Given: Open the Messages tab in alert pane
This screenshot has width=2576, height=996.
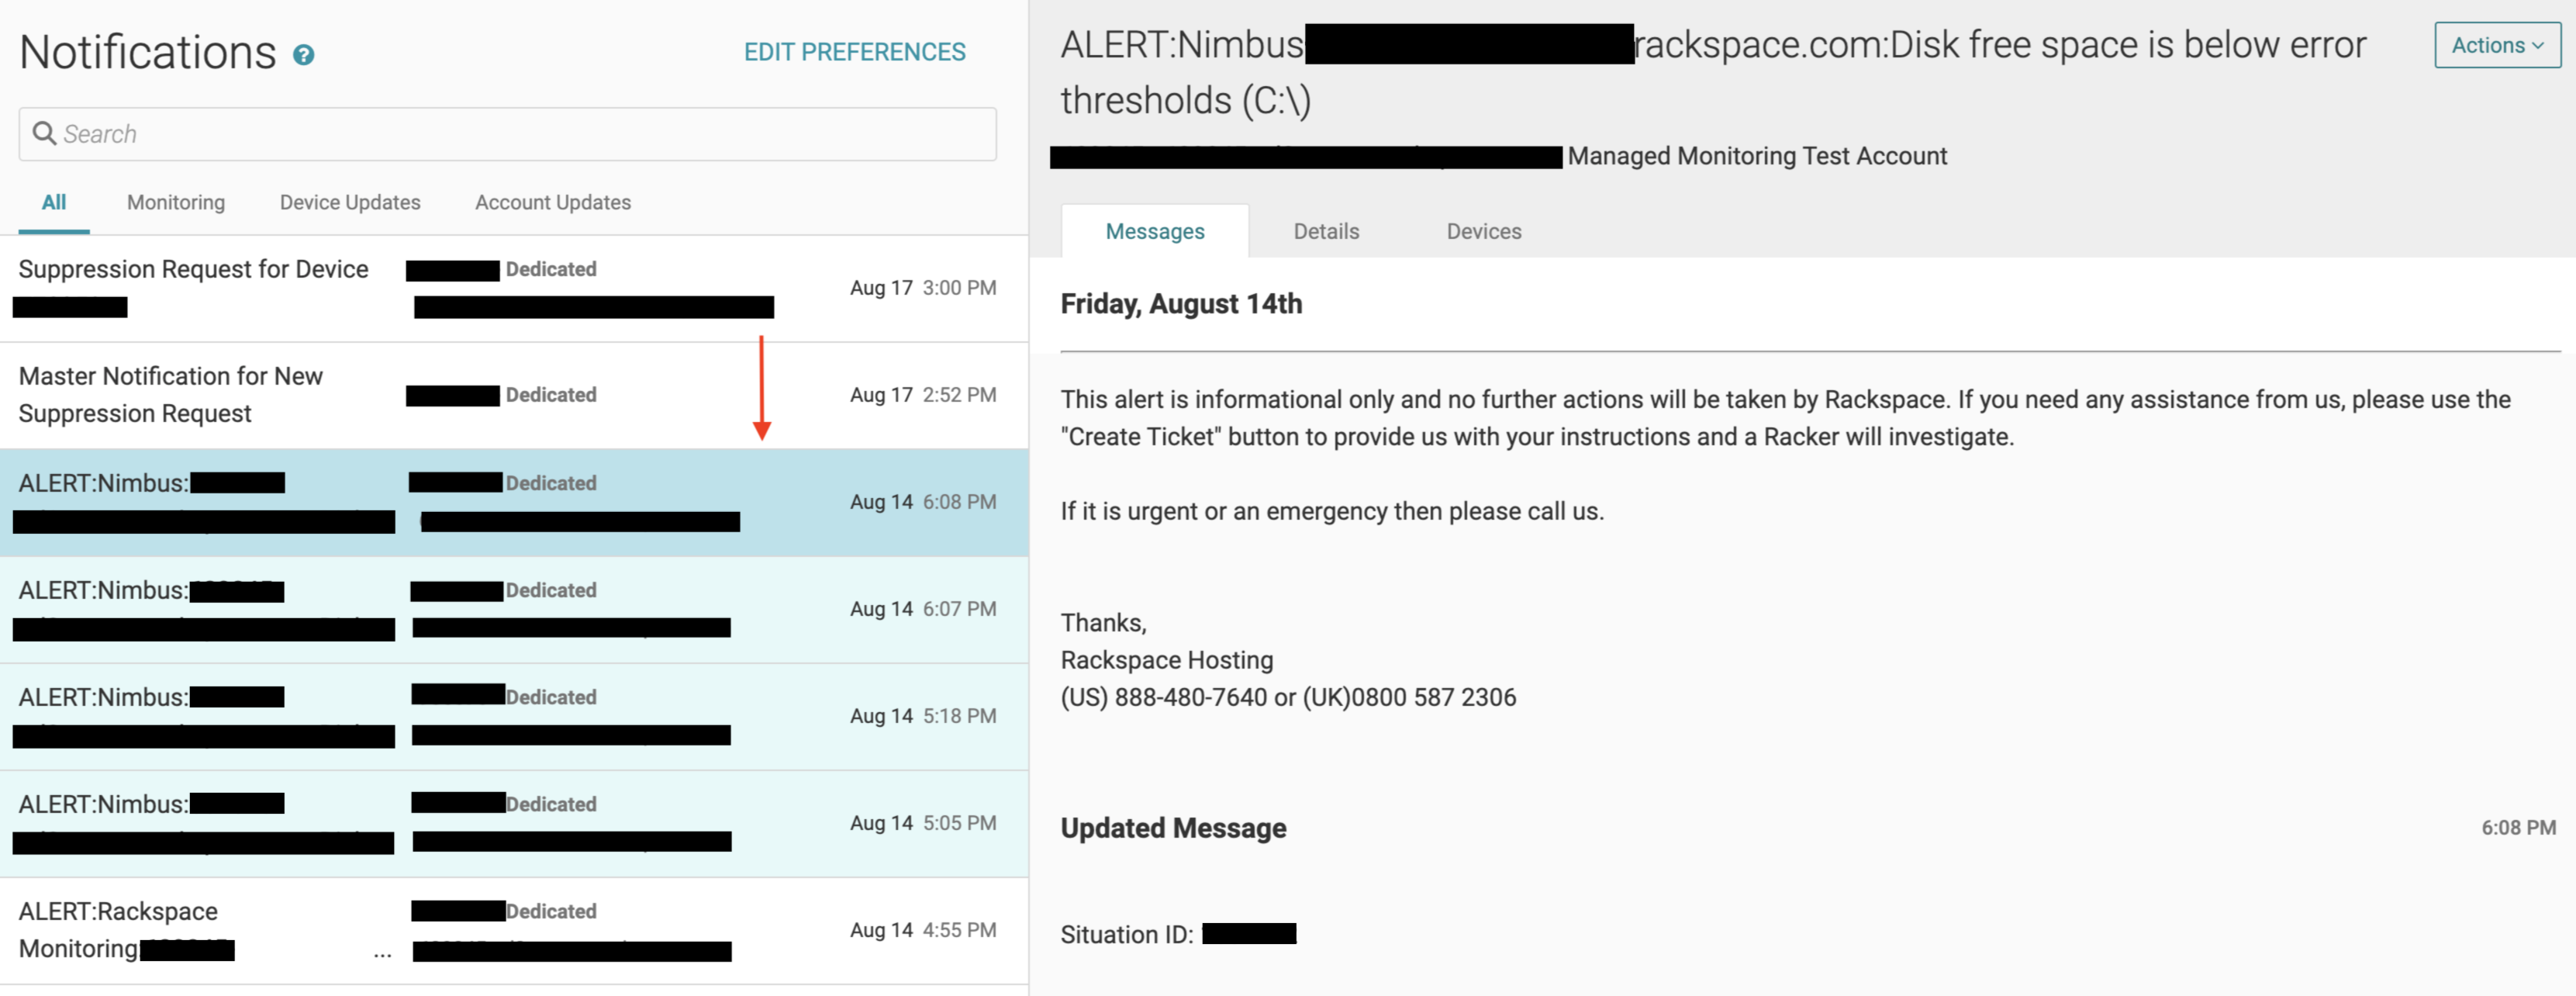Looking at the screenshot, I should 1155,231.
